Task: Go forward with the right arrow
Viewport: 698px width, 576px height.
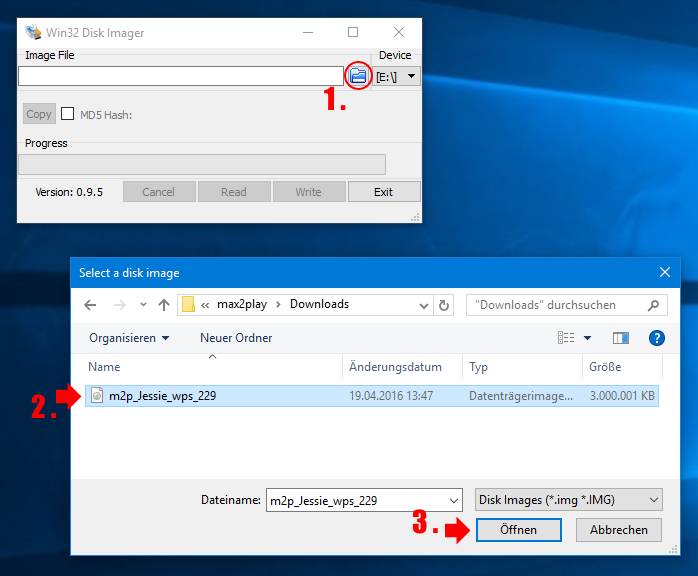Action: point(119,305)
